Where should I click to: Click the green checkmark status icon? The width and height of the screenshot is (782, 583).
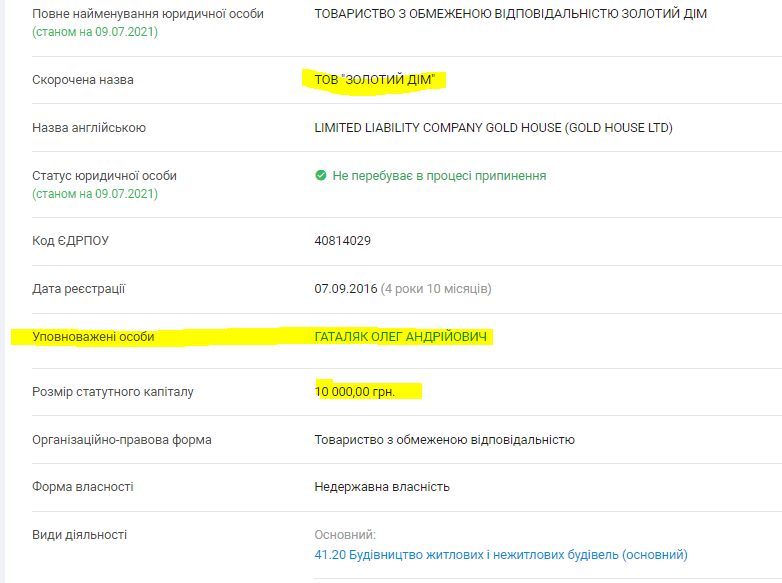coord(321,175)
